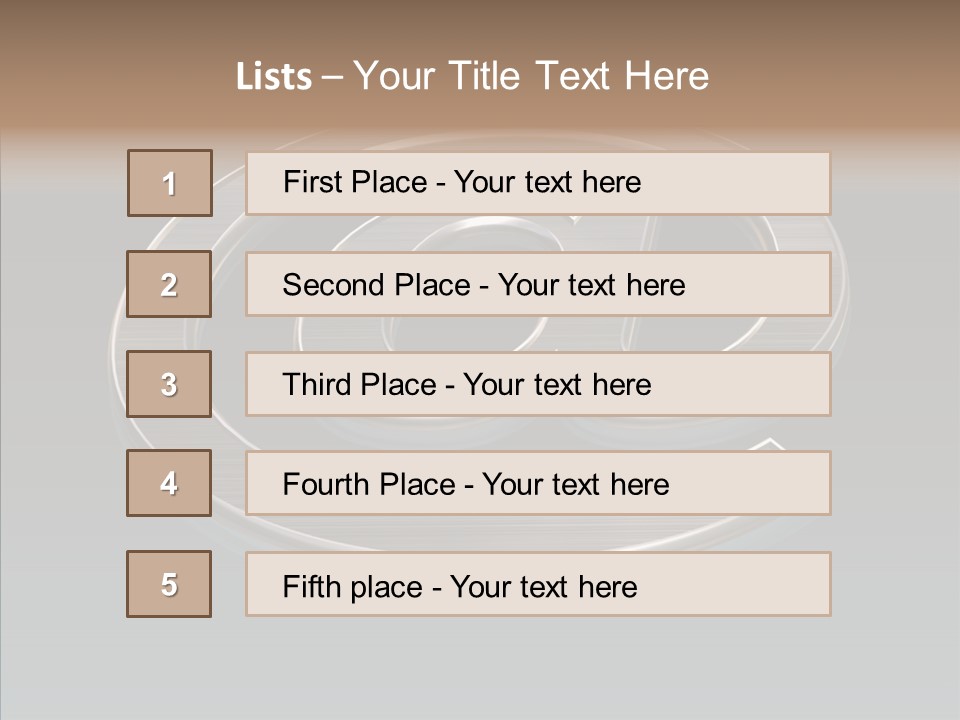Click the word "Fourth" in the list

coord(328,485)
